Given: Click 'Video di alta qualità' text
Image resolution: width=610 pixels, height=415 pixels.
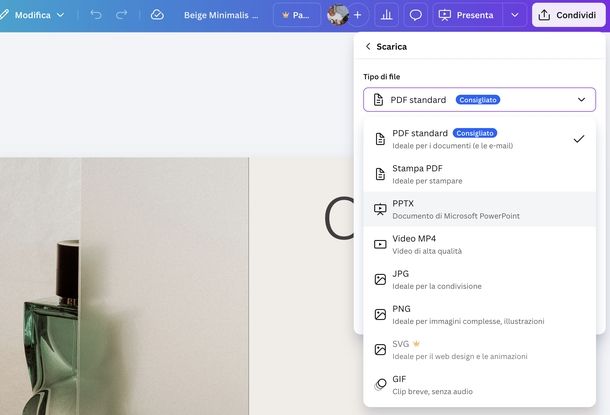Looking at the screenshot, I should point(427,251).
